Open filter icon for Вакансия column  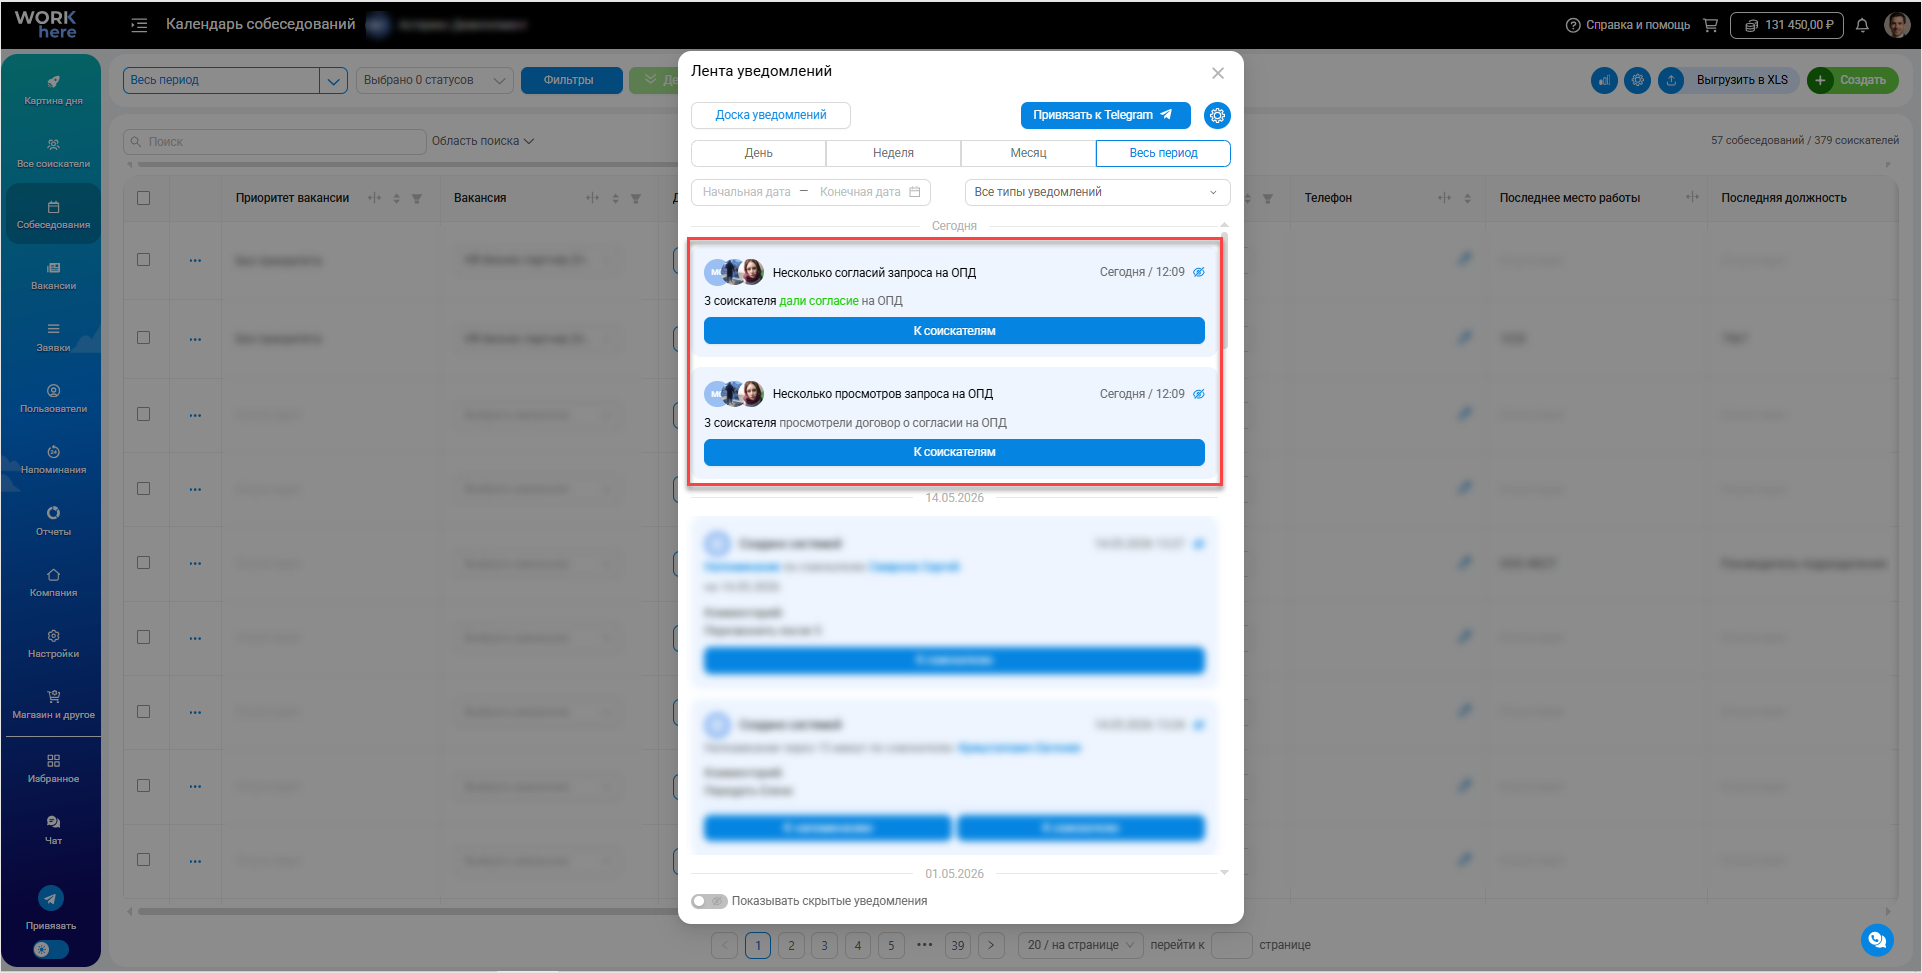636,198
